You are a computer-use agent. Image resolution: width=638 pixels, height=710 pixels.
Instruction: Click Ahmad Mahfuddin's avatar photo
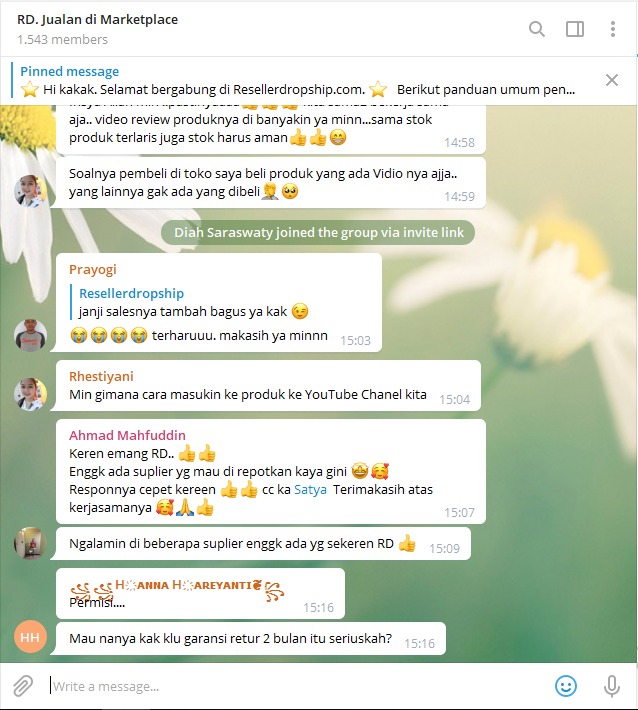coord(30,543)
